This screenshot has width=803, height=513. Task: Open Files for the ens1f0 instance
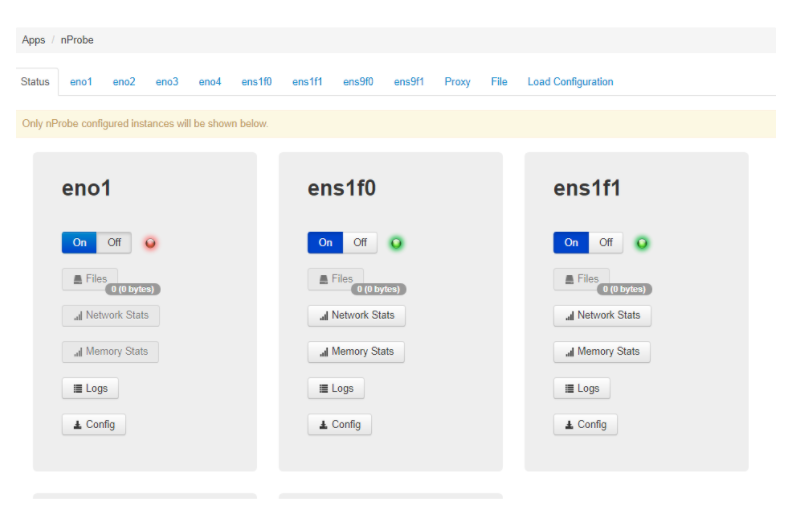(x=335, y=279)
